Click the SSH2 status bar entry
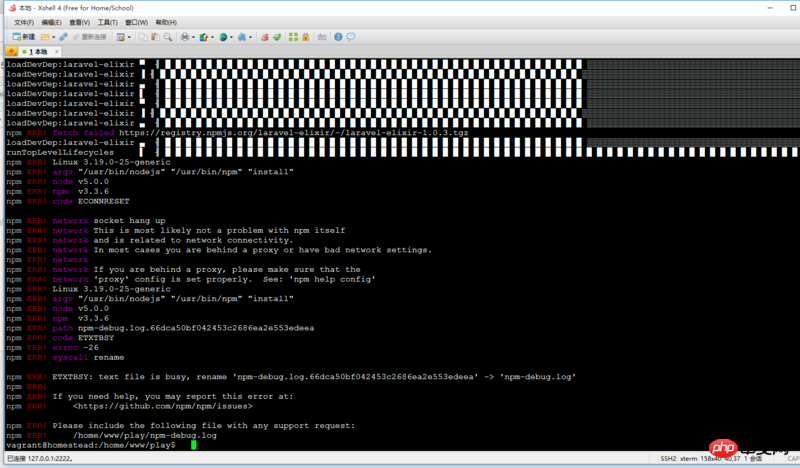 pyautogui.click(x=668, y=458)
